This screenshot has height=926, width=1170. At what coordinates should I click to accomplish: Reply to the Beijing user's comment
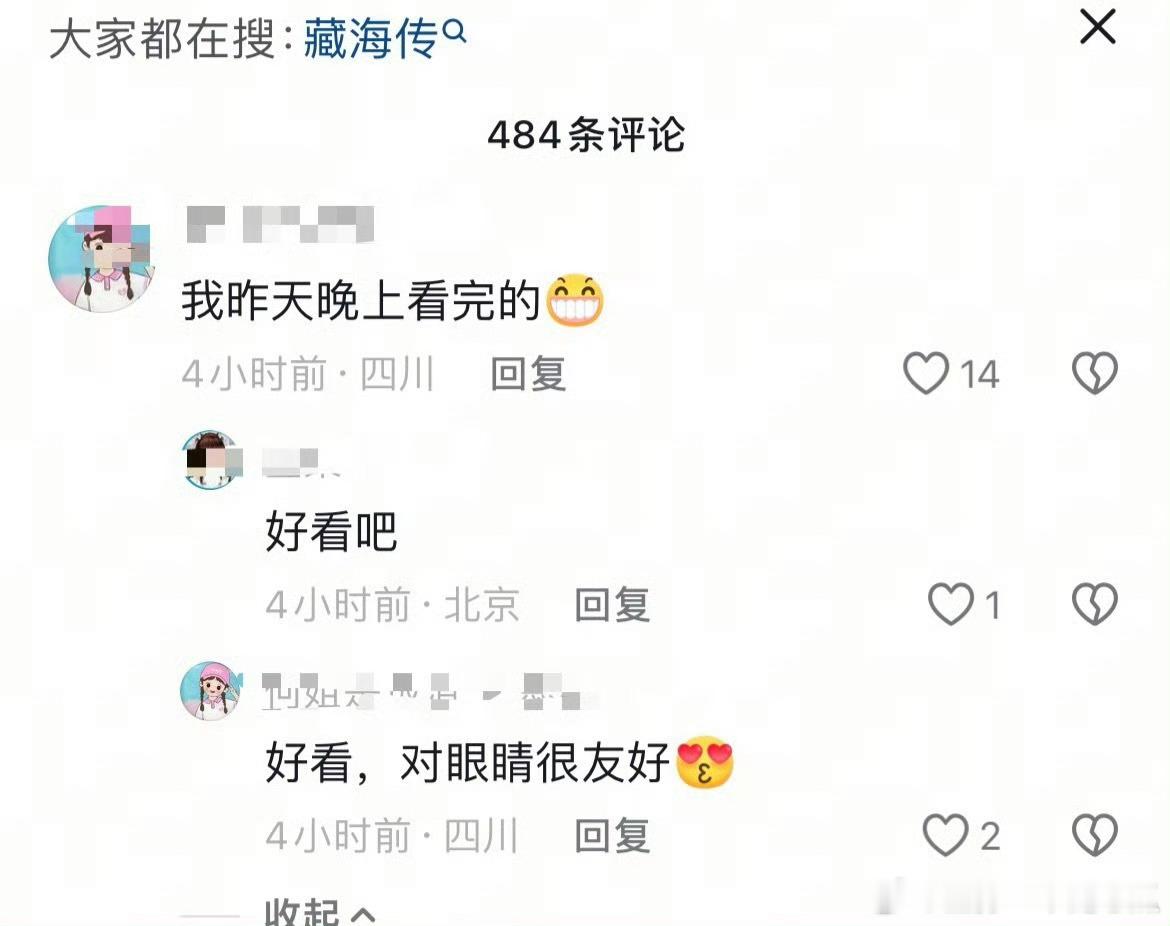tap(612, 604)
